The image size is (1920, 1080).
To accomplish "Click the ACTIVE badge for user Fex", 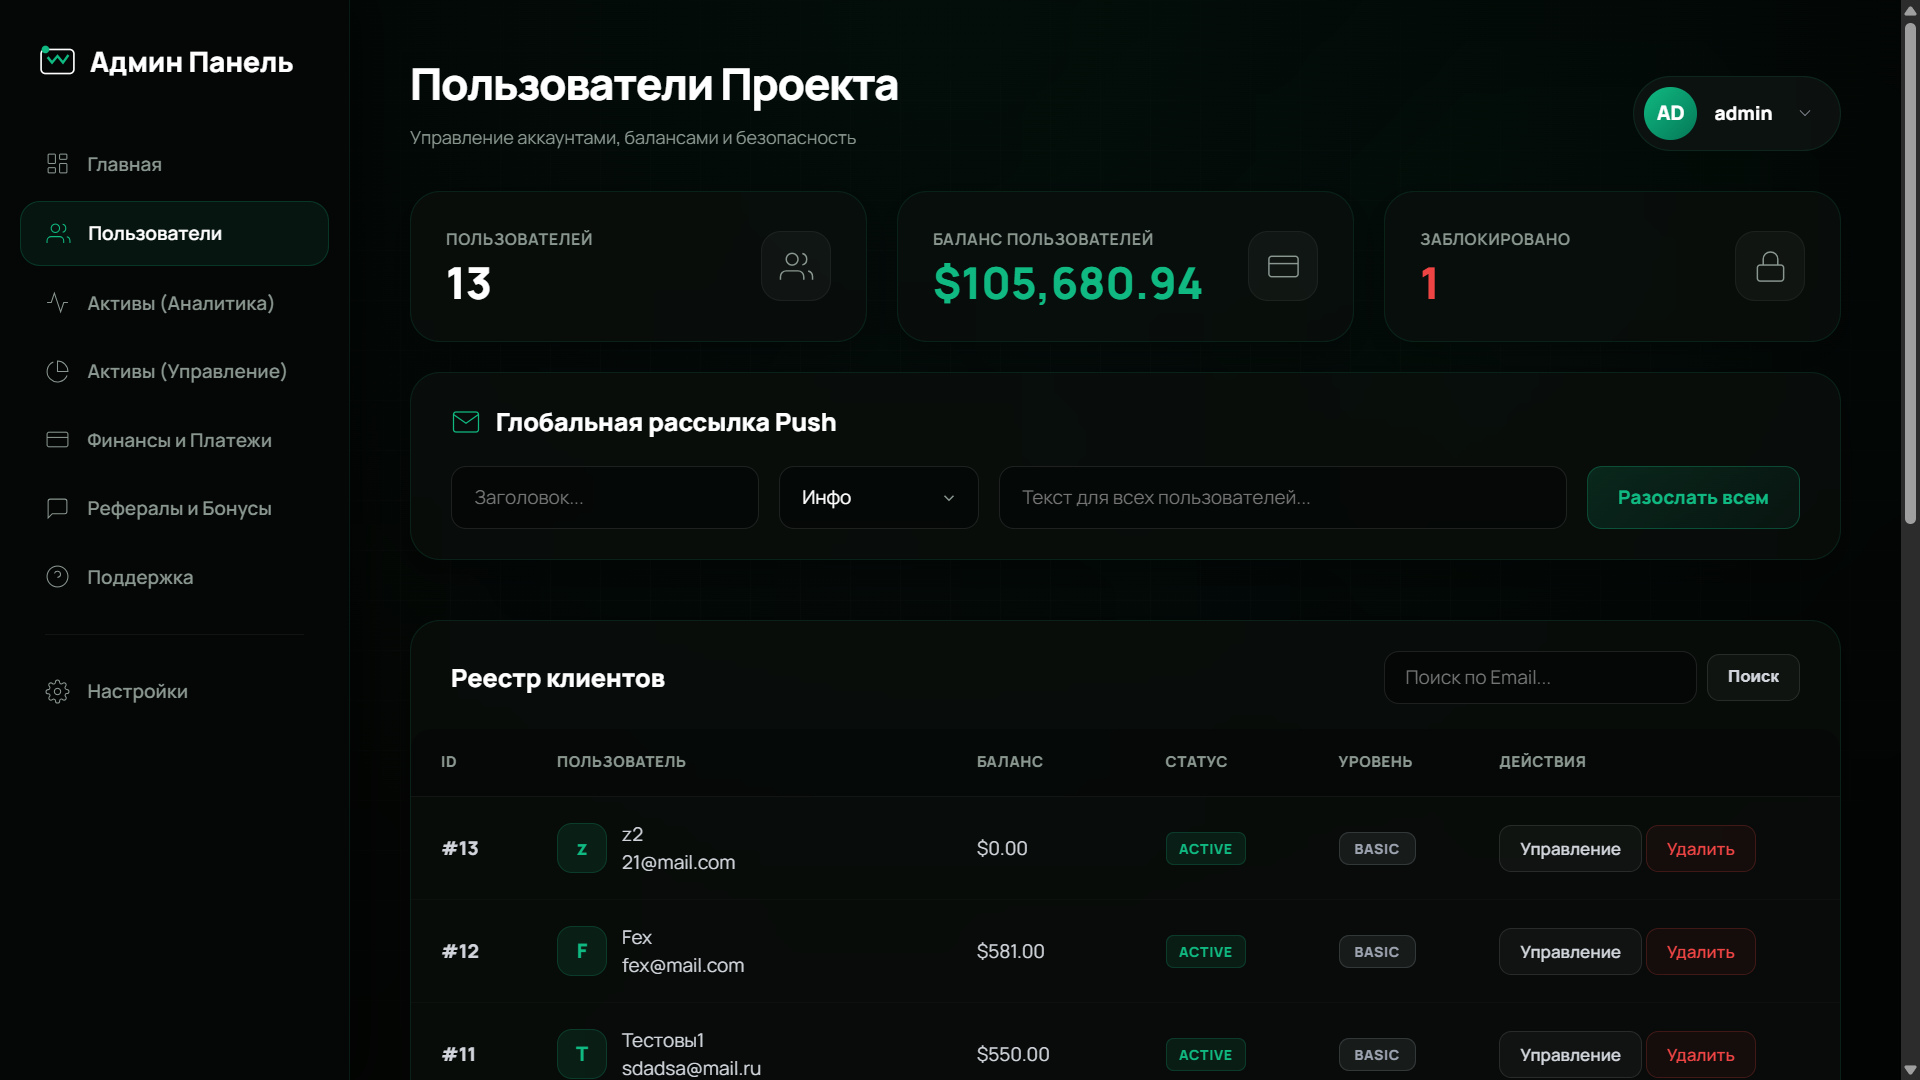I will tap(1205, 952).
